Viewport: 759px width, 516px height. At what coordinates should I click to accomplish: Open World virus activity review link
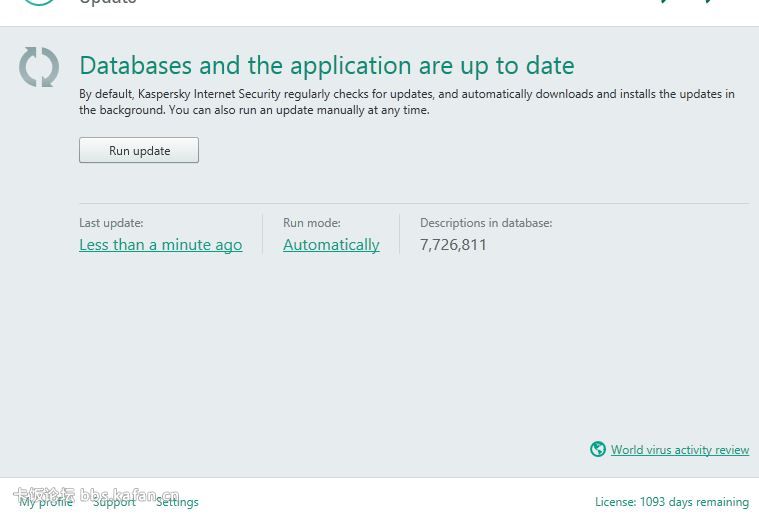680,450
